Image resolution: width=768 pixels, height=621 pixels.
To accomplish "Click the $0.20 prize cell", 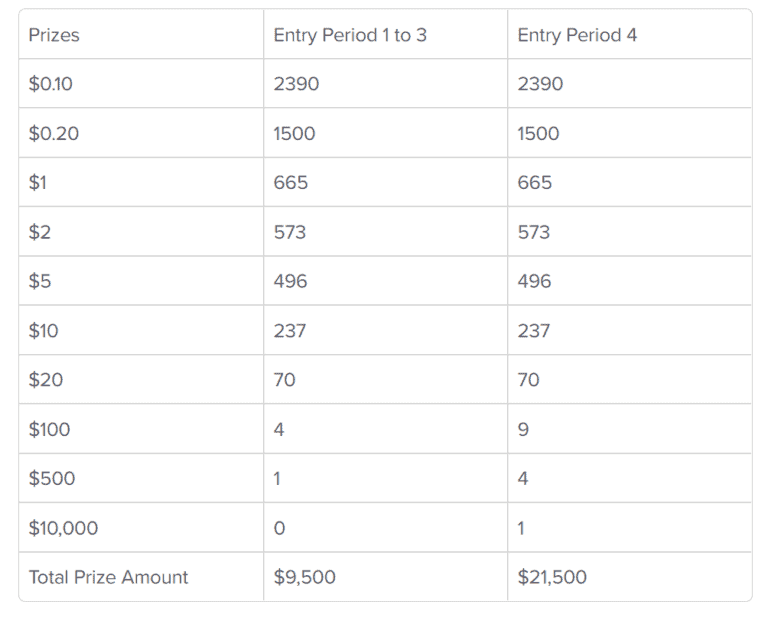I will (54, 133).
